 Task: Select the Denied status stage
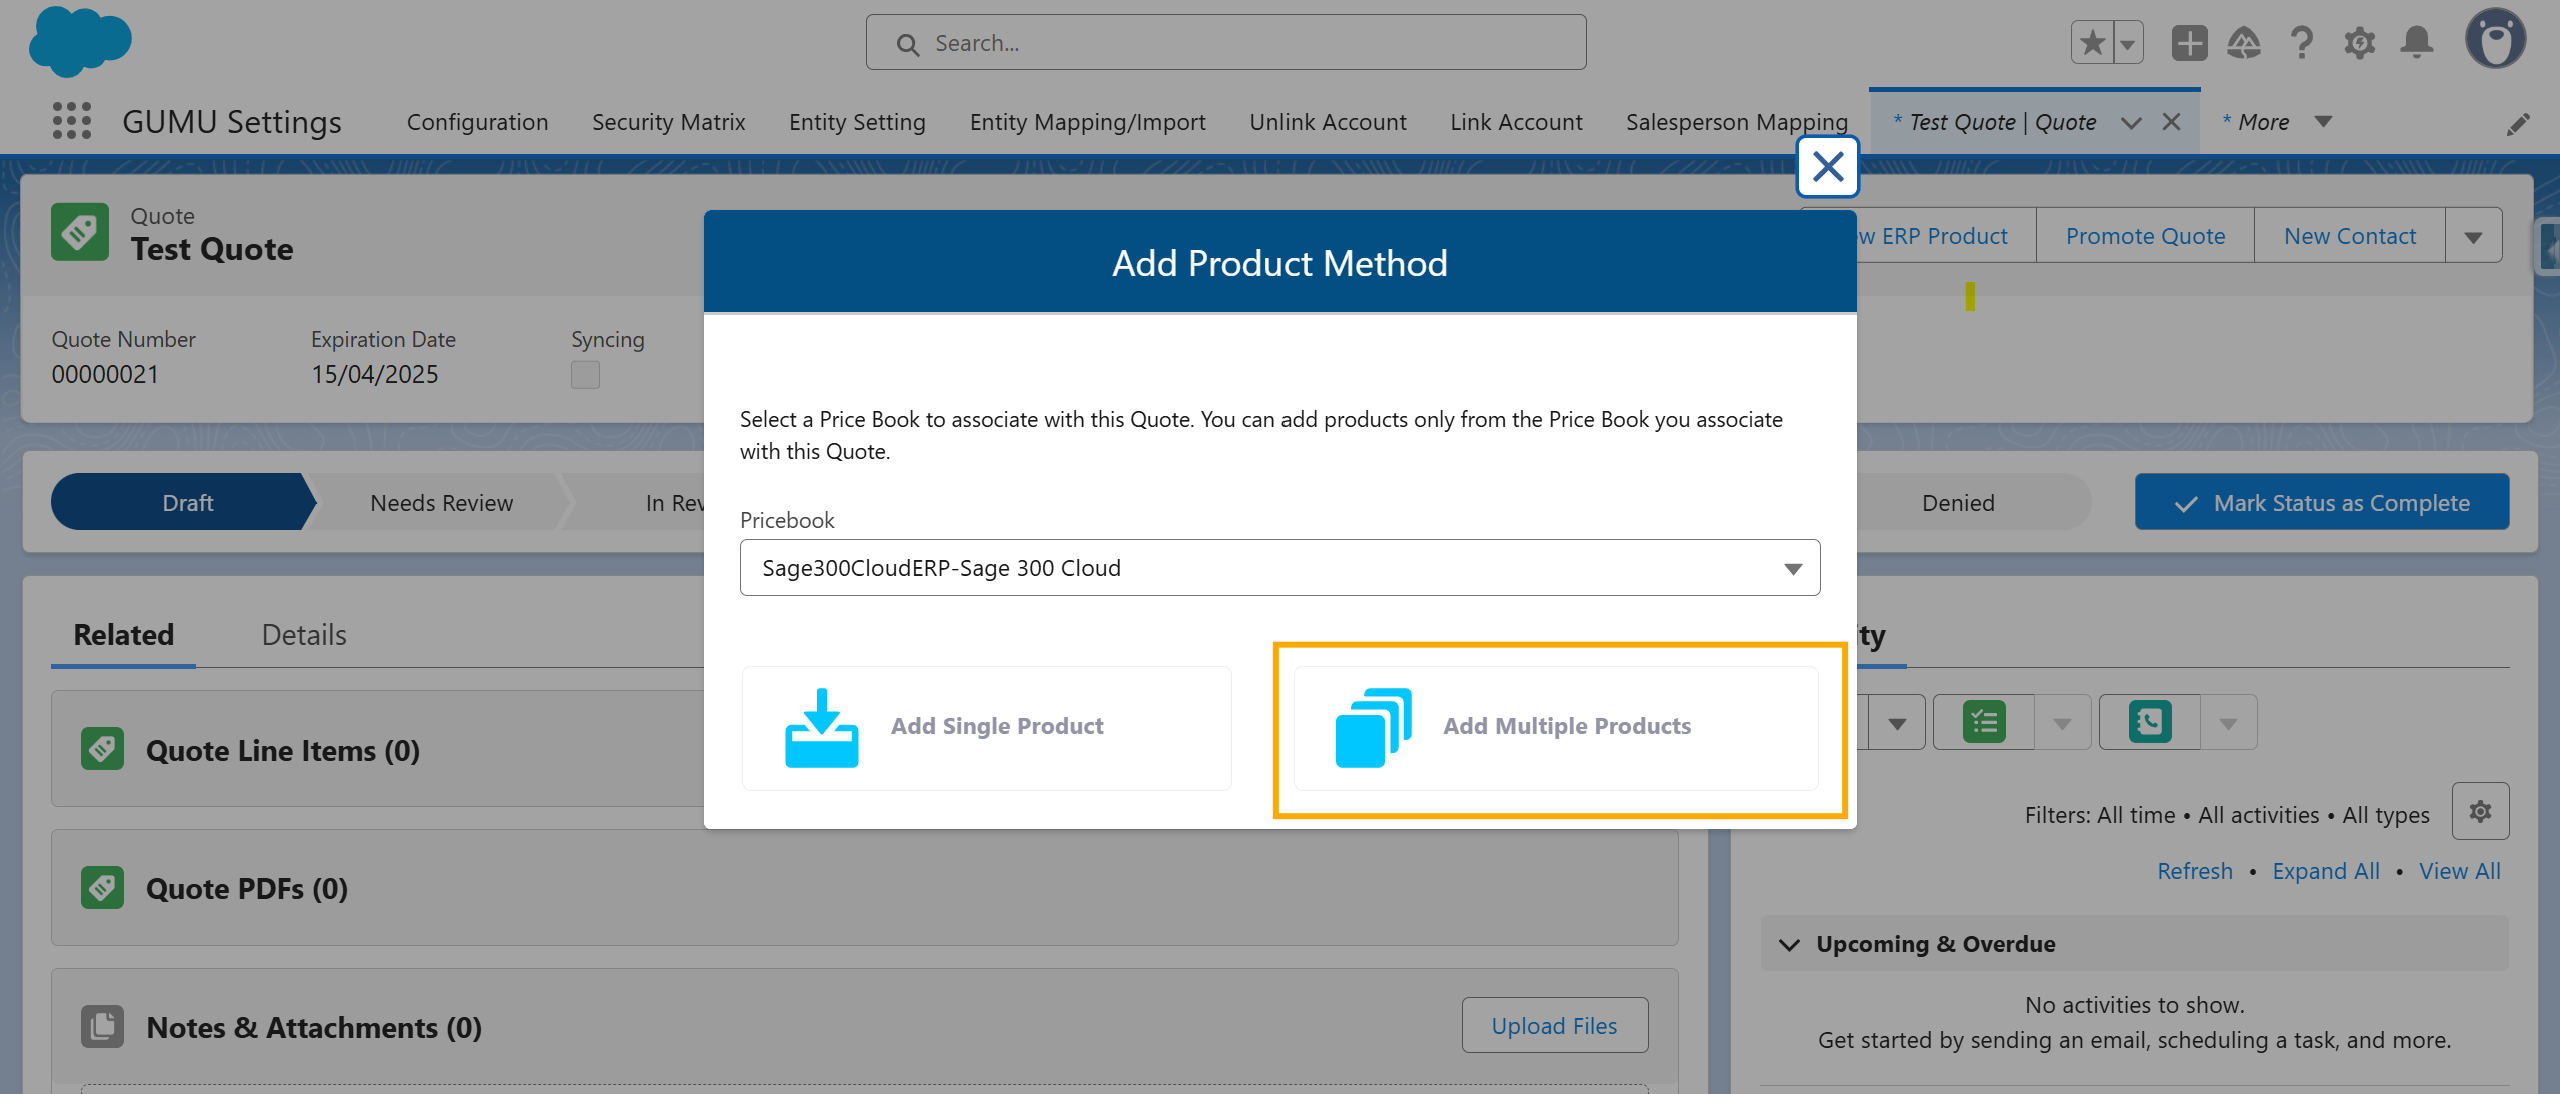tap(1958, 502)
